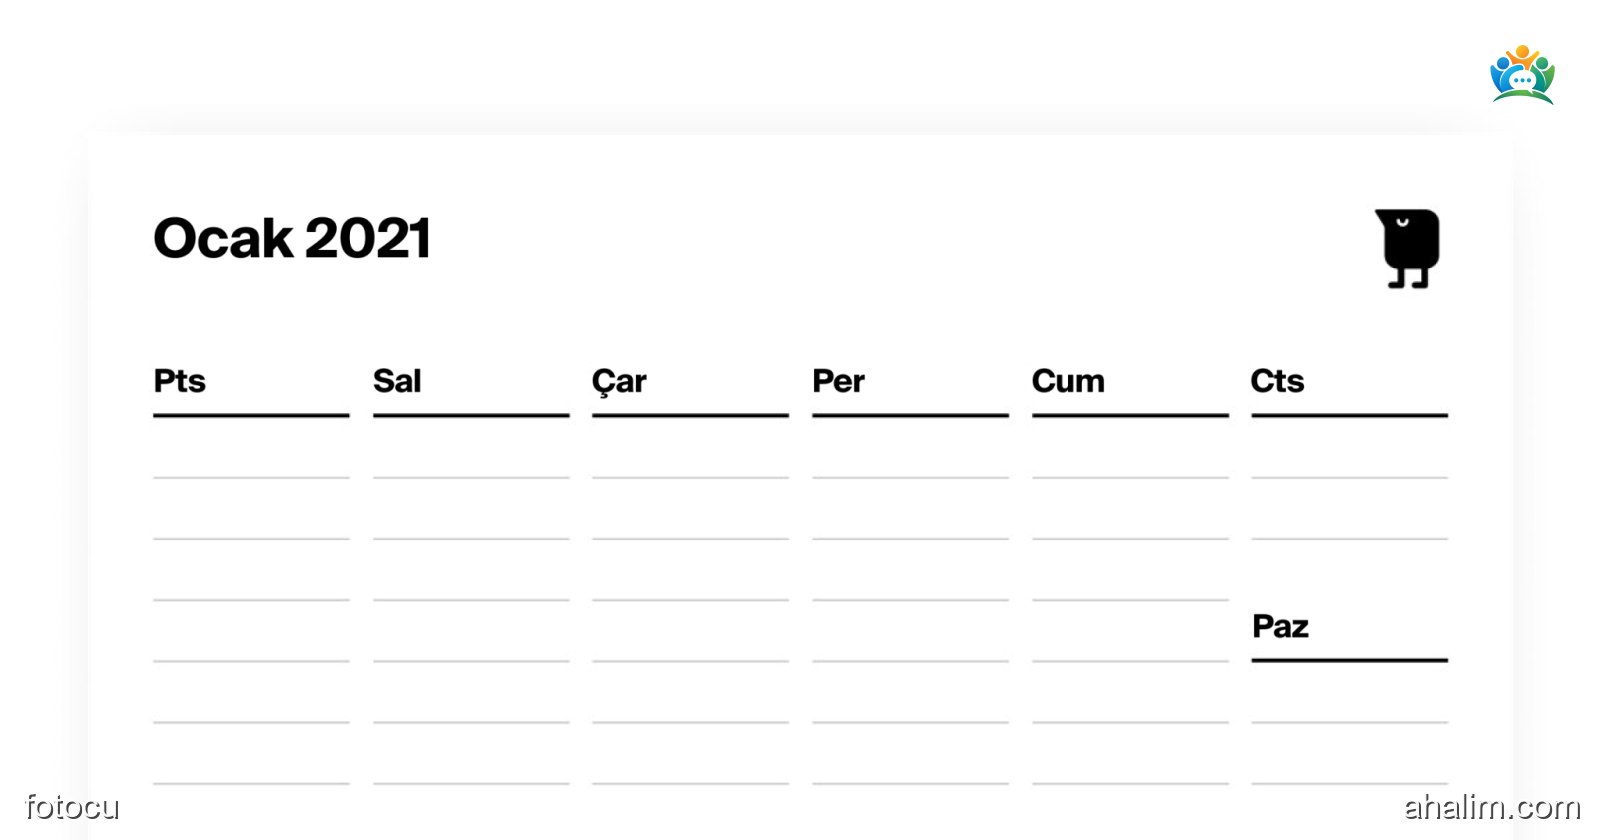Click the Cum column header
The image size is (1600, 840).
[x=1068, y=381]
